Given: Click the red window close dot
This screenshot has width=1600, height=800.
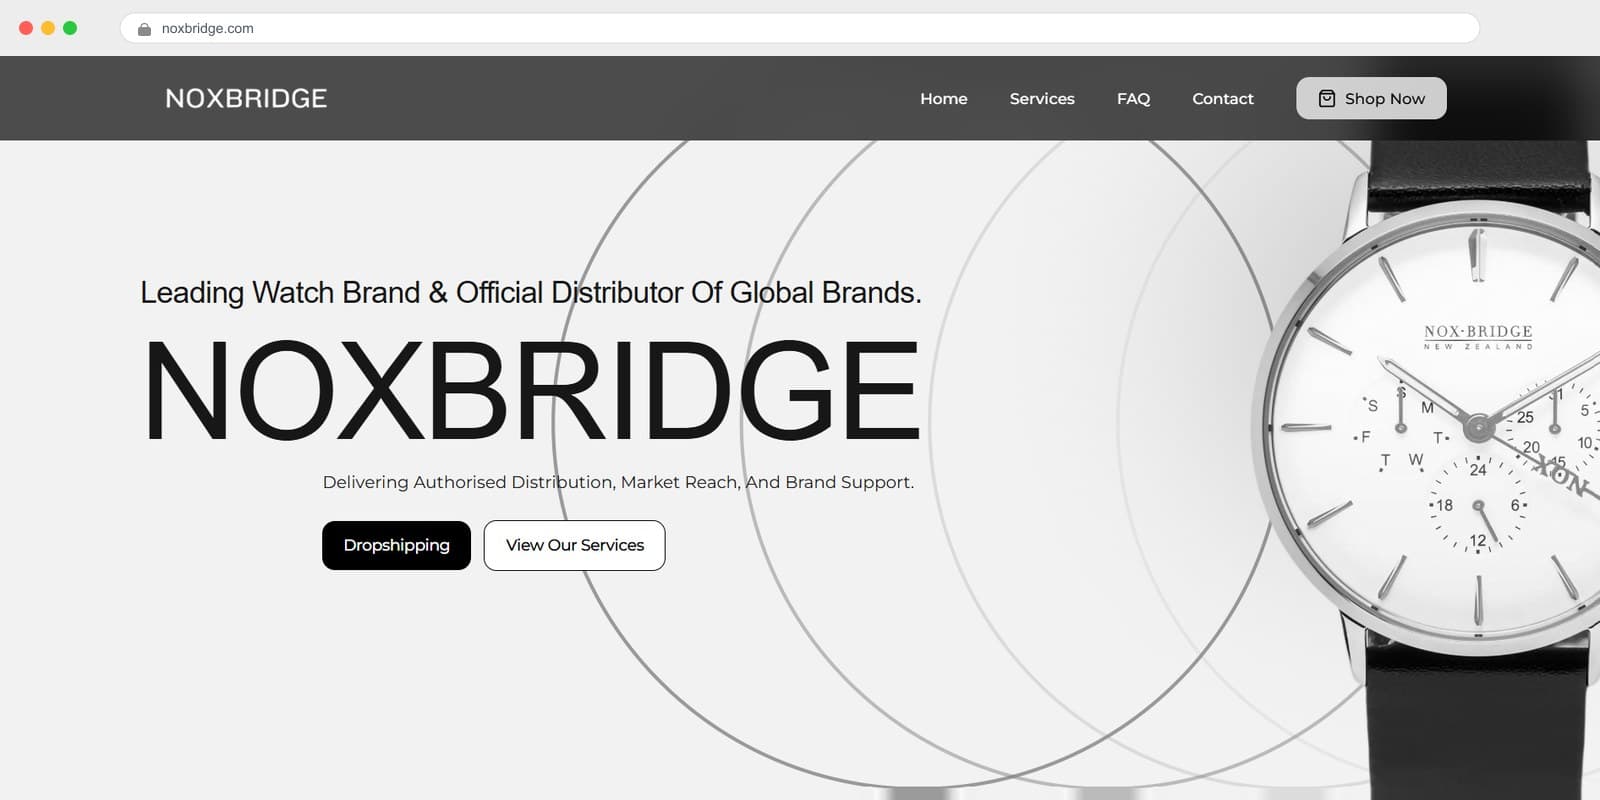Looking at the screenshot, I should [x=26, y=28].
